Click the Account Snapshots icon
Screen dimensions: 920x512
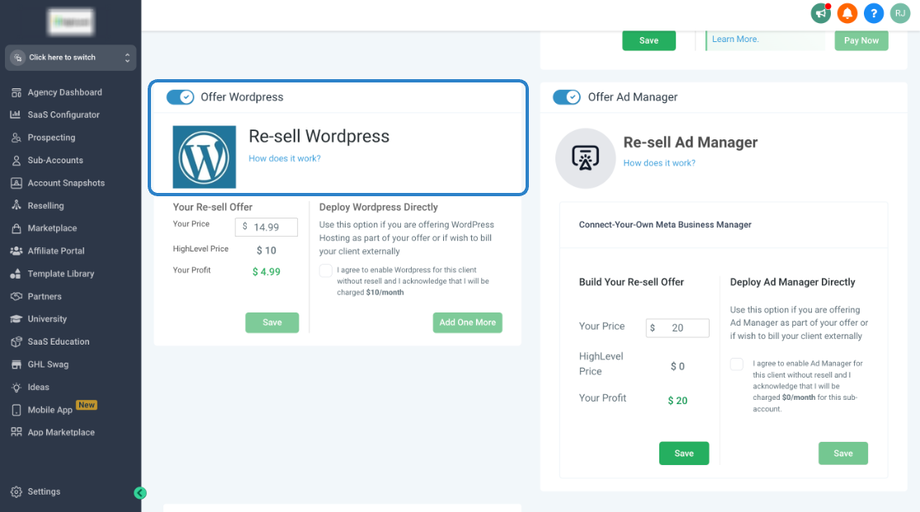16,183
